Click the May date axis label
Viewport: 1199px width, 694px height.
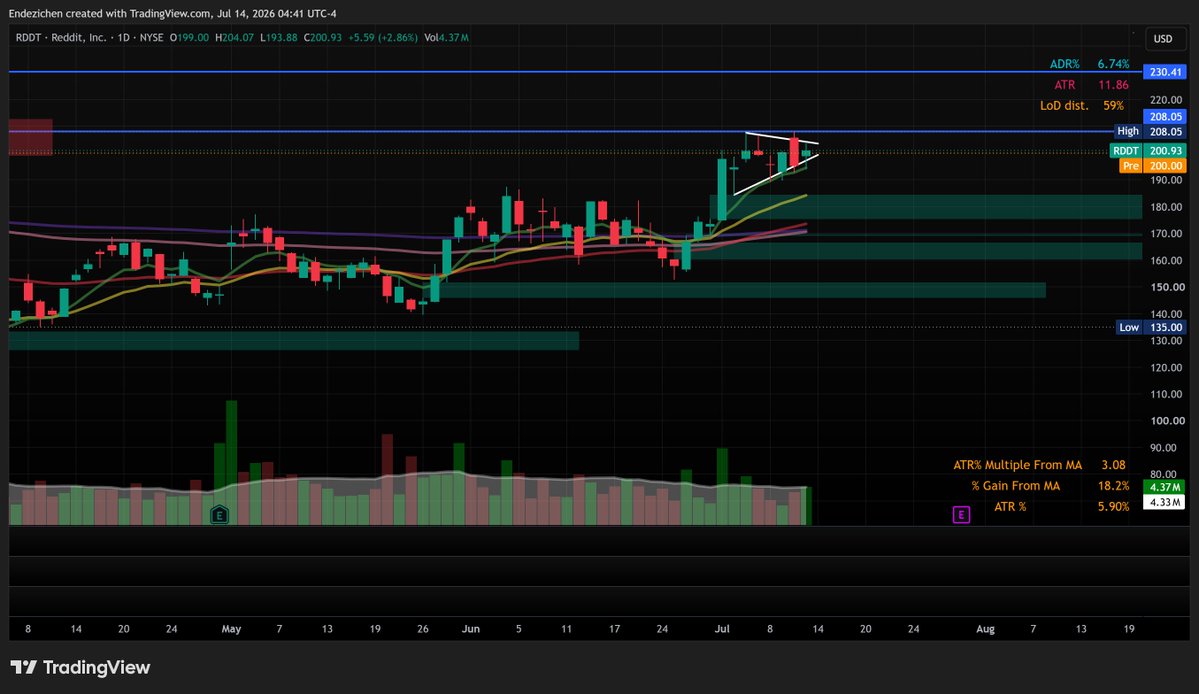pyautogui.click(x=231, y=629)
